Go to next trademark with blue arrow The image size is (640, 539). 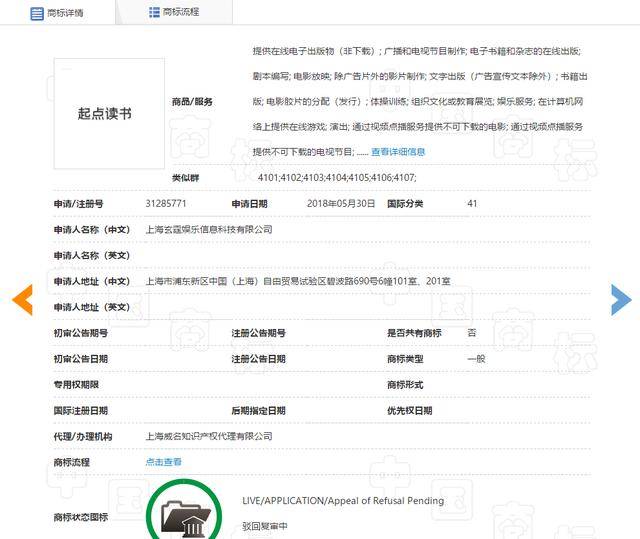621,300
